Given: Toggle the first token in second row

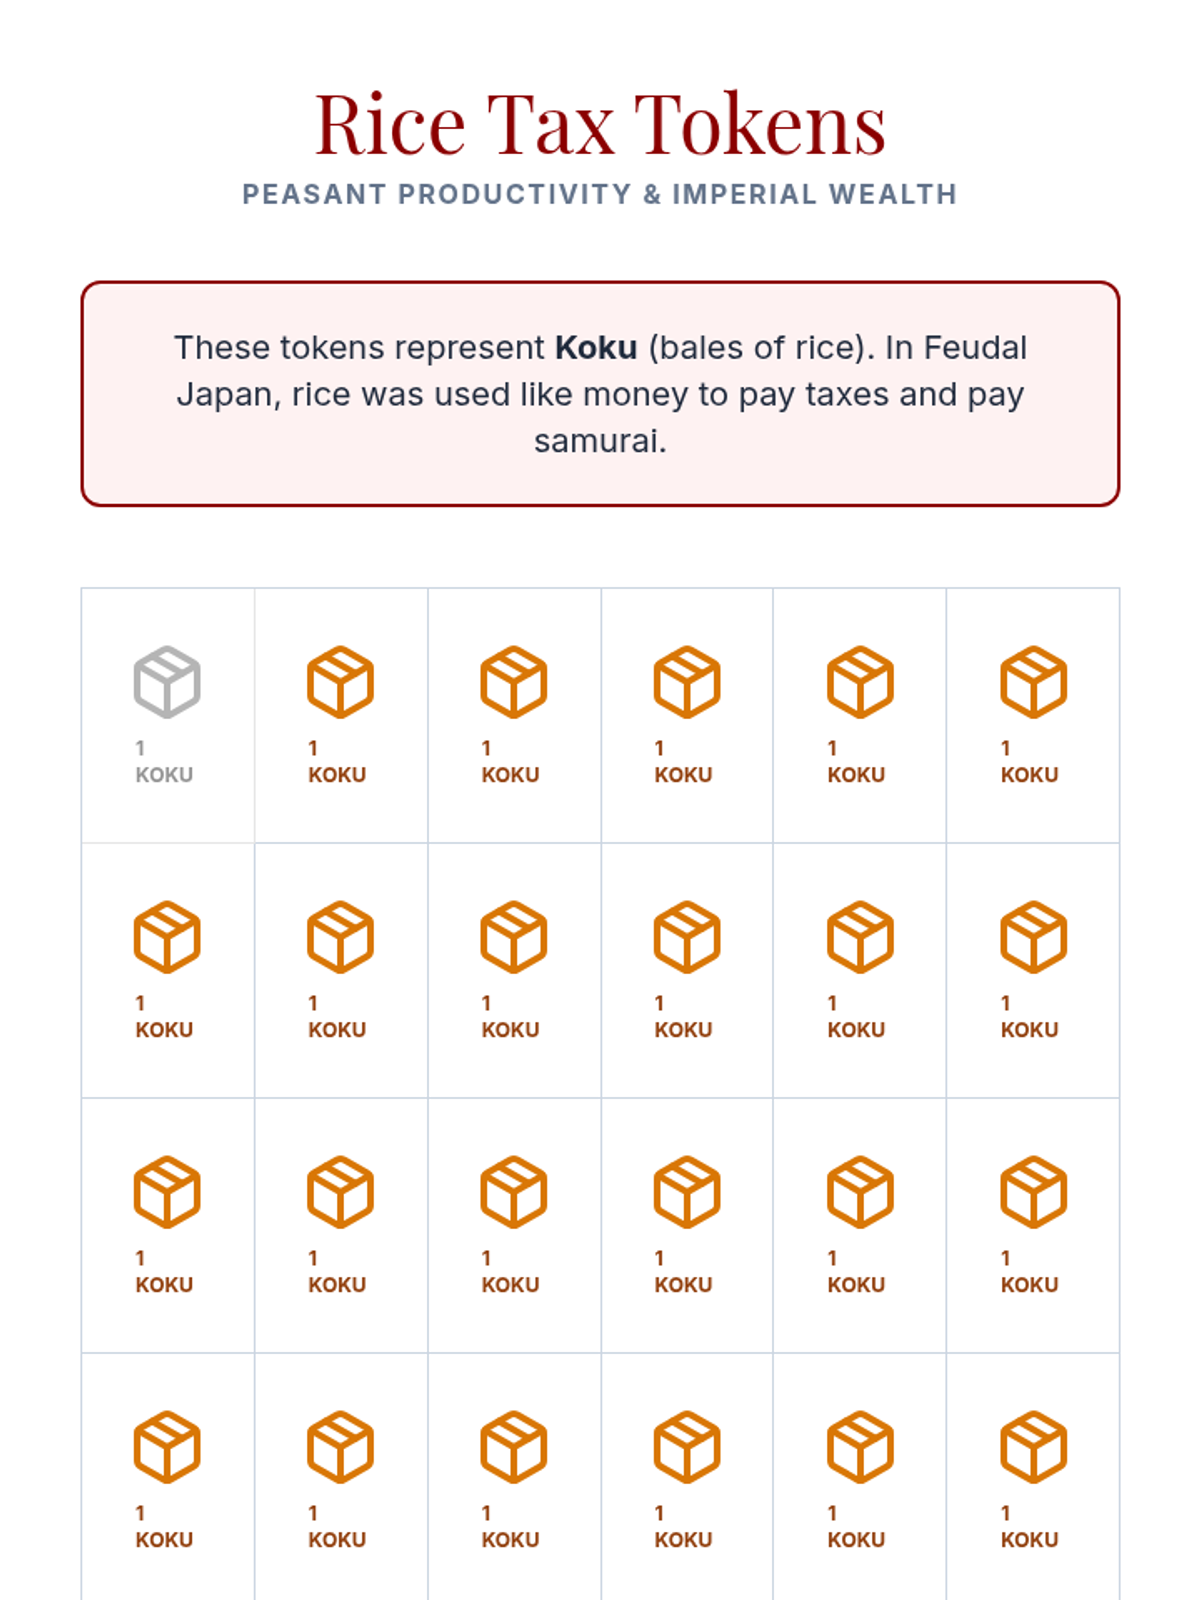Looking at the screenshot, I should point(167,969).
